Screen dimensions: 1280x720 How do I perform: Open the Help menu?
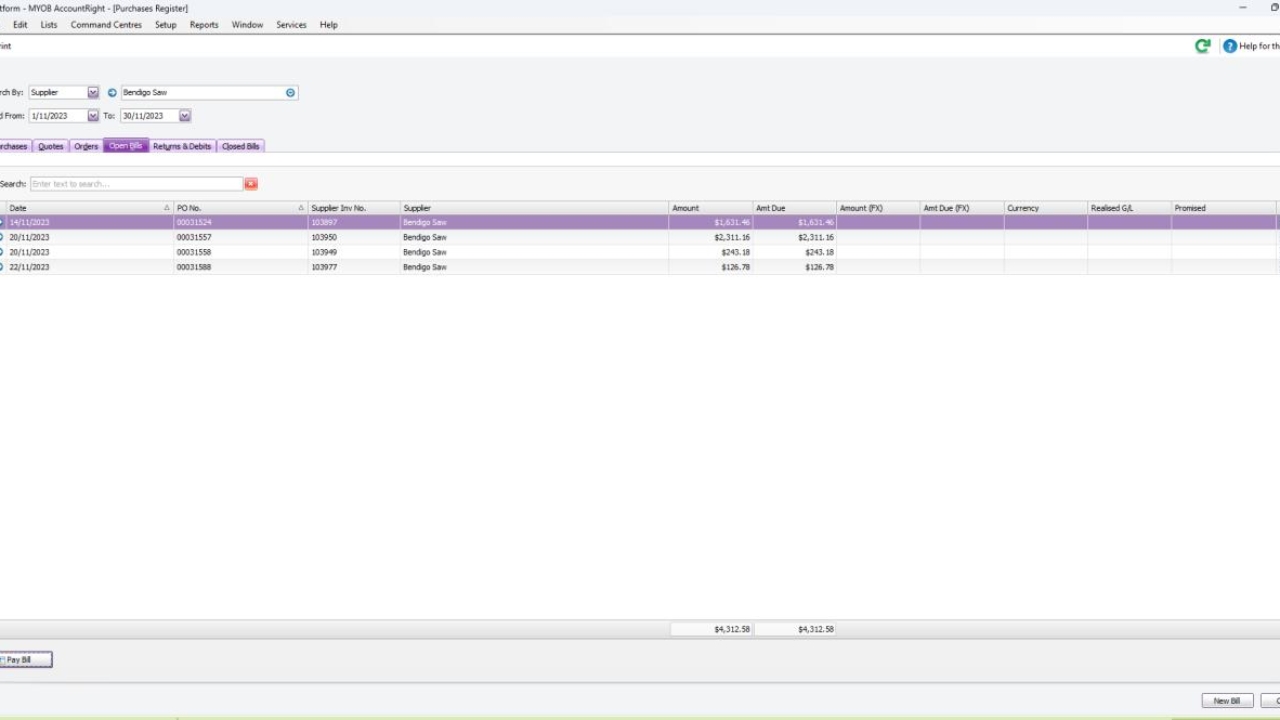[x=329, y=25]
